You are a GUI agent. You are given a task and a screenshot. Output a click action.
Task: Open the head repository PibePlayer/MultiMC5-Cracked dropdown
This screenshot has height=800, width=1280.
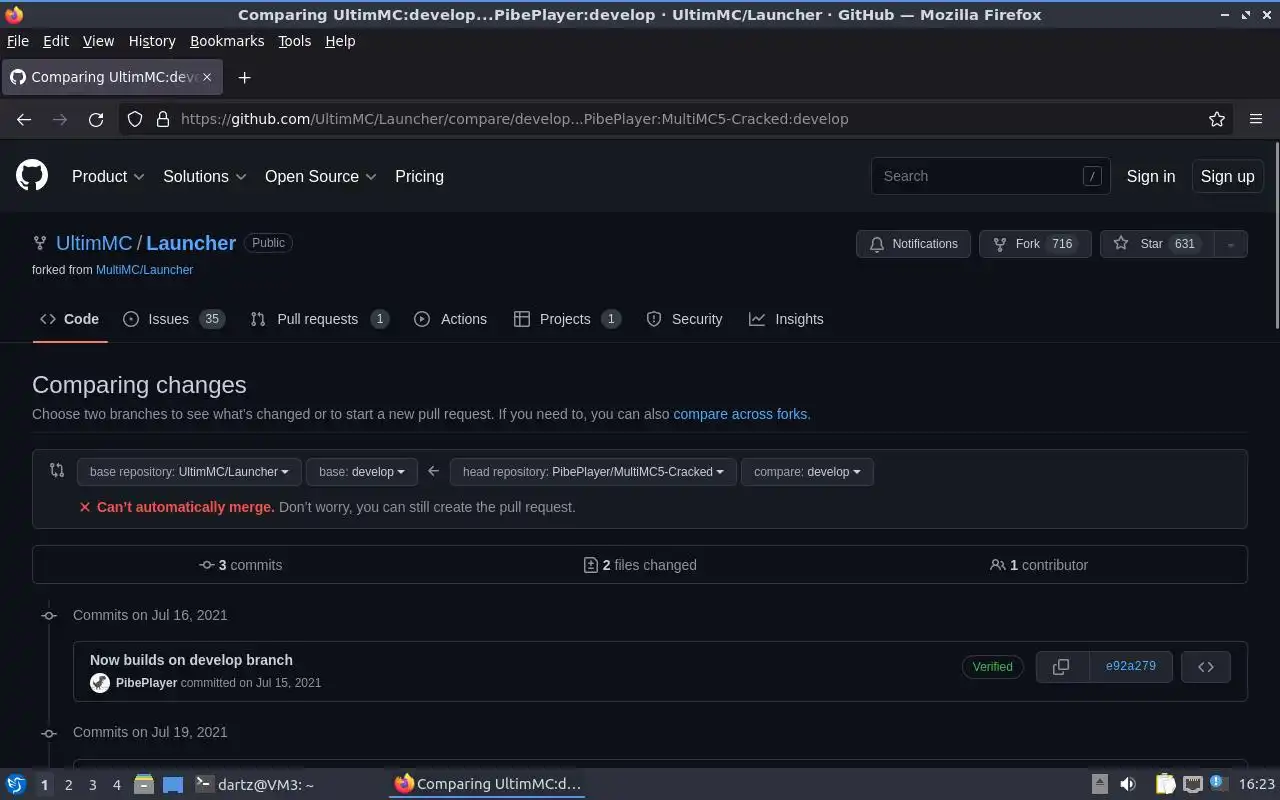pyautogui.click(x=593, y=472)
